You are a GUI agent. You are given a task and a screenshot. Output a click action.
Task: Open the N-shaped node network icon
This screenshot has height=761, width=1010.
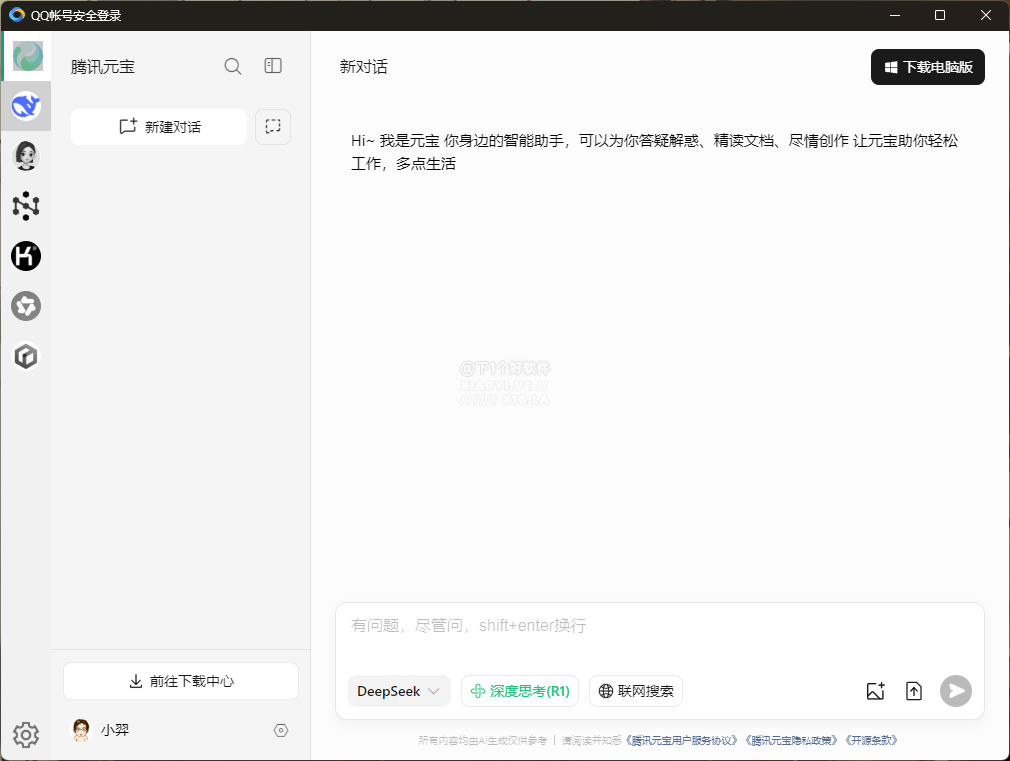tap(26, 206)
